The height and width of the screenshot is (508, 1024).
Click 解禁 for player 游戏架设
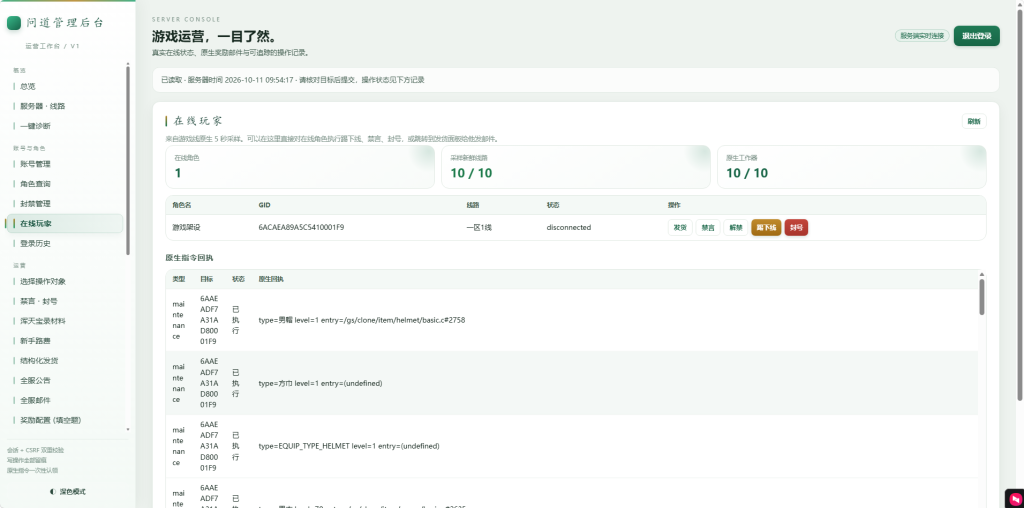tap(735, 228)
